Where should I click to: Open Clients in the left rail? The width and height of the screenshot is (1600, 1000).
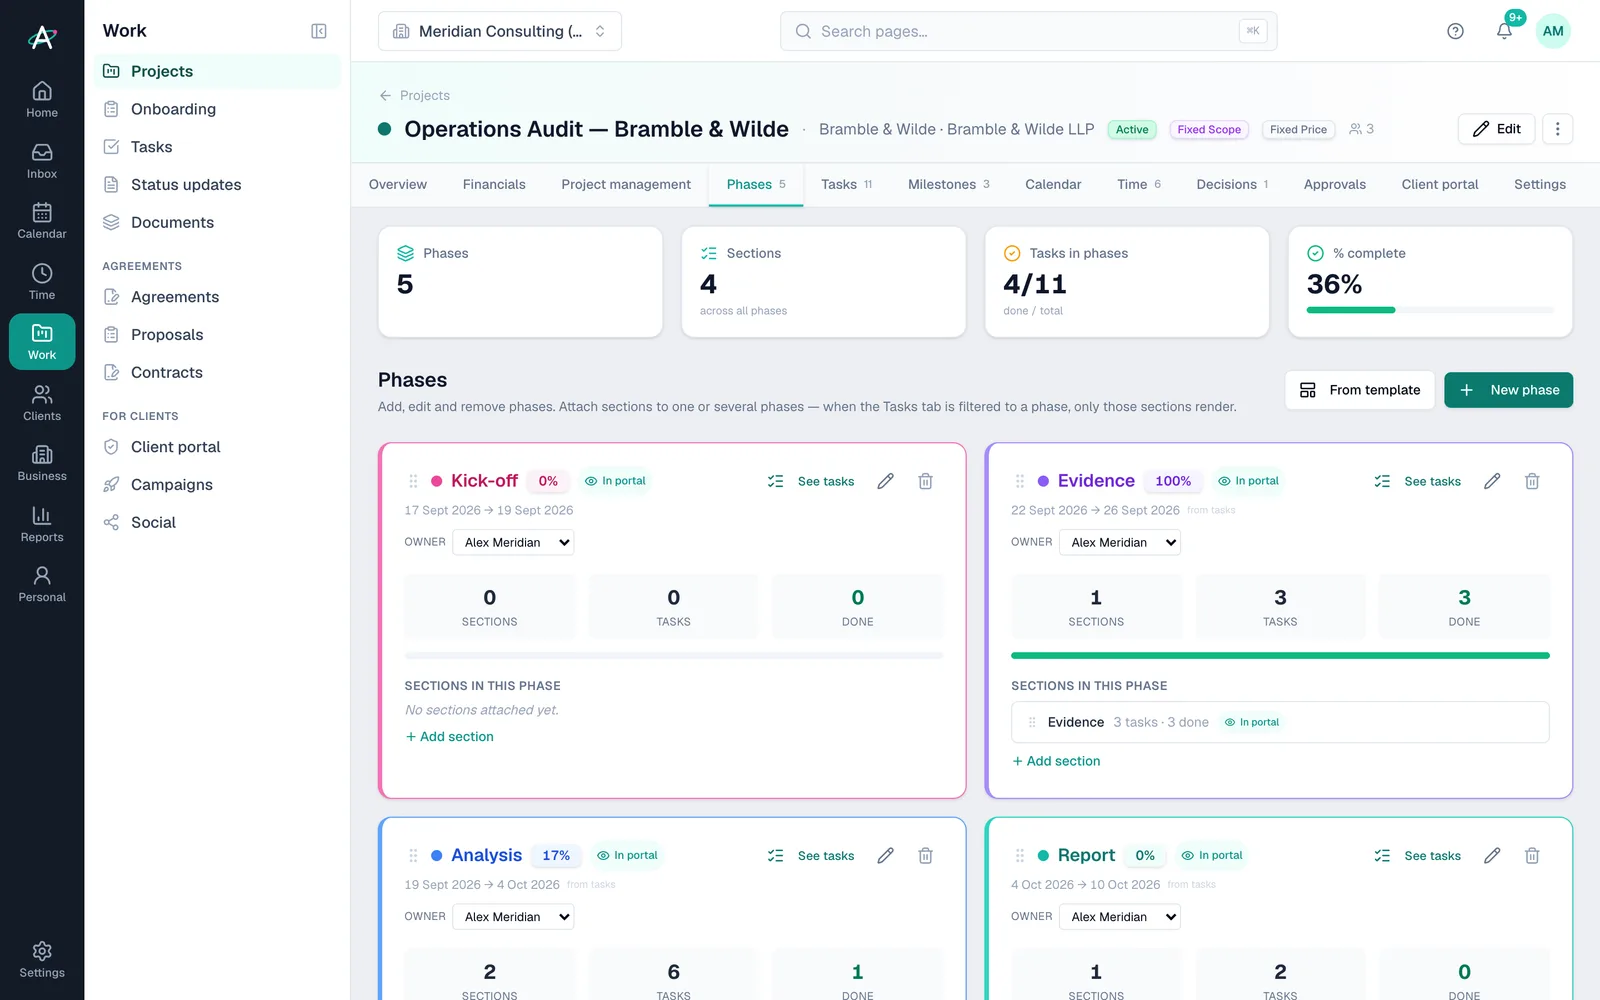42,403
